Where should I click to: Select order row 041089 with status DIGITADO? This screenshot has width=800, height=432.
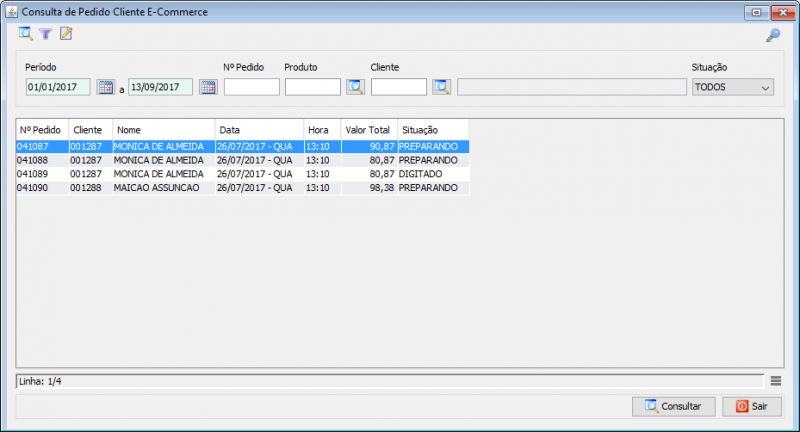[160, 174]
